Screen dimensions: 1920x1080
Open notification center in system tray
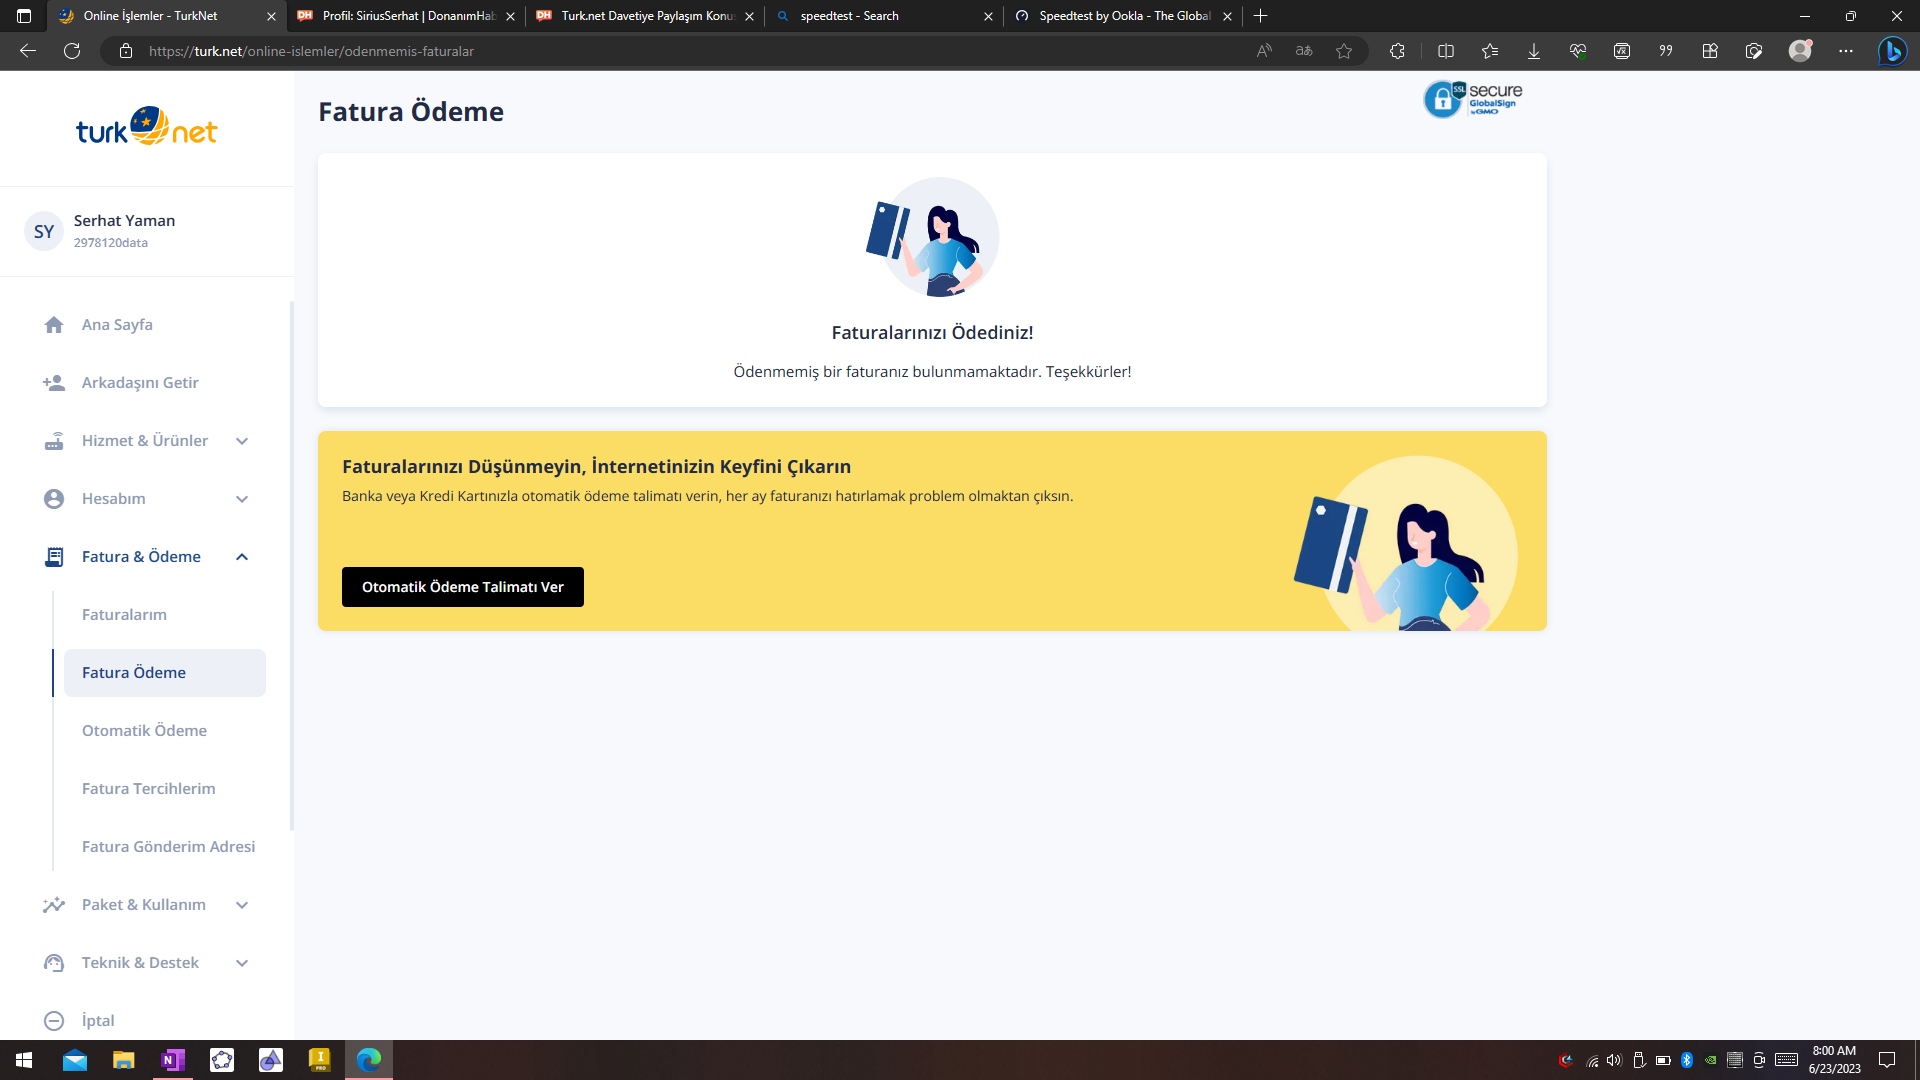(1887, 1060)
